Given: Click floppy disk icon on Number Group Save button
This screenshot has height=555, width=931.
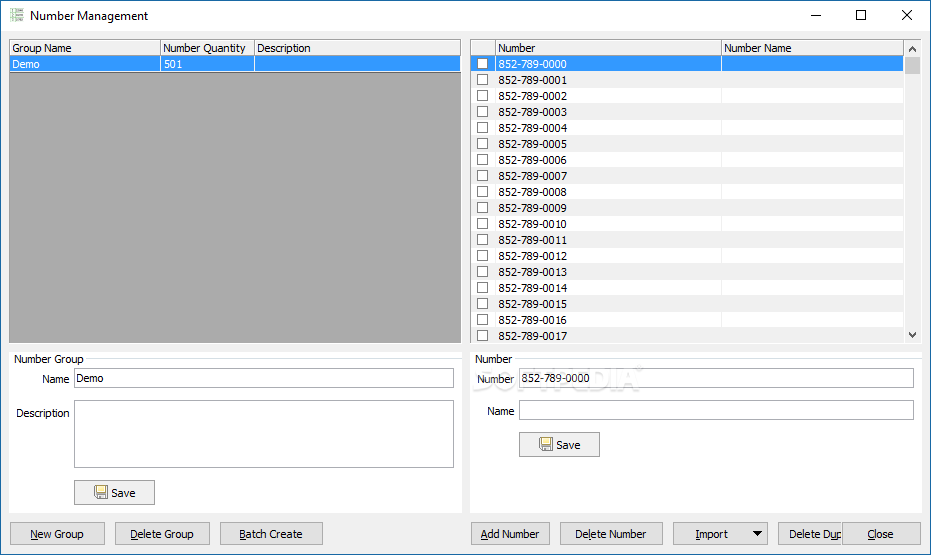Looking at the screenshot, I should click(x=101, y=492).
